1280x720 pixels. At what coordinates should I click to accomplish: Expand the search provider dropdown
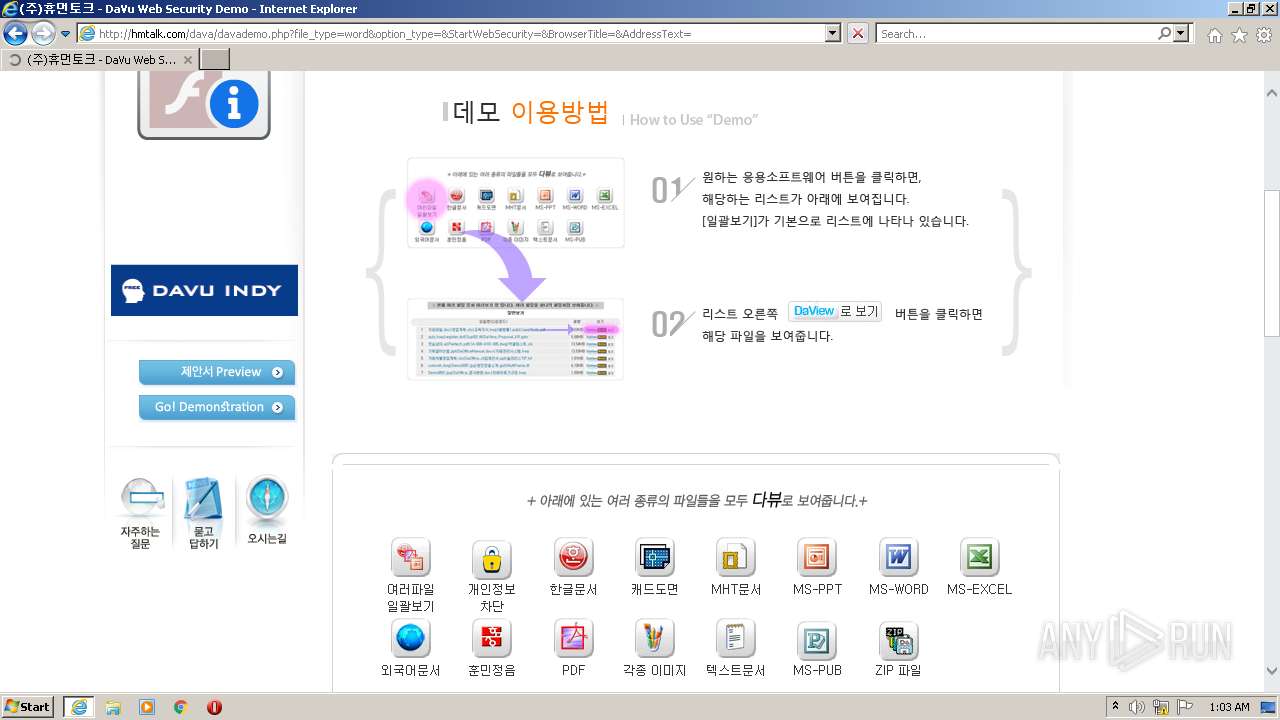tap(1182, 33)
